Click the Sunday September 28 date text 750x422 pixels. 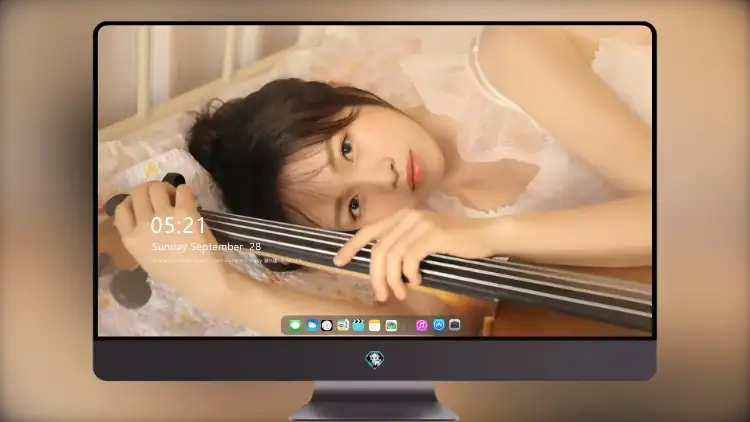(x=206, y=246)
